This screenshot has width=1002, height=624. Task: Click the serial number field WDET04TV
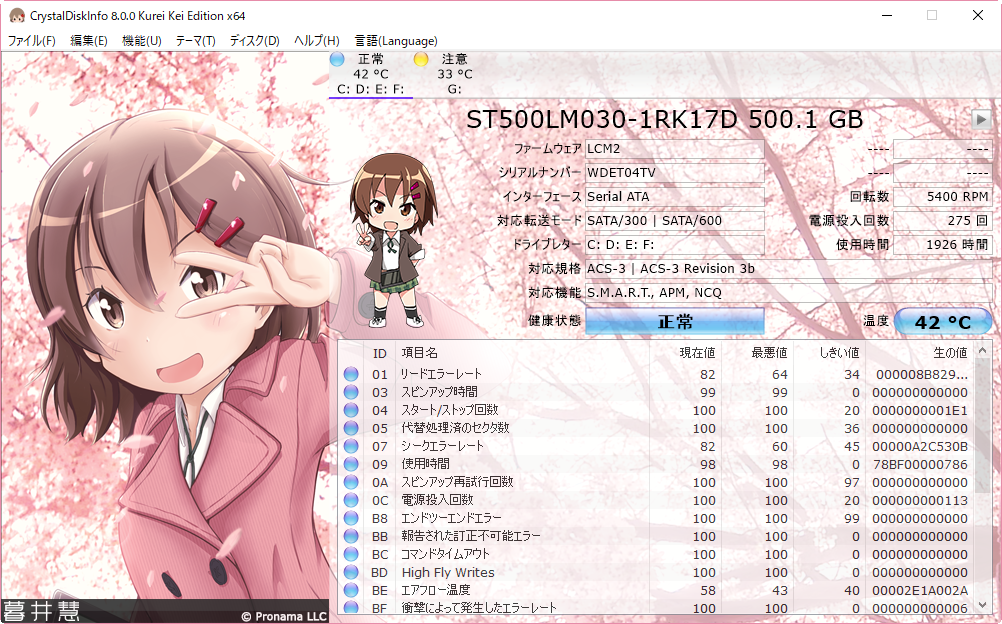pos(675,173)
